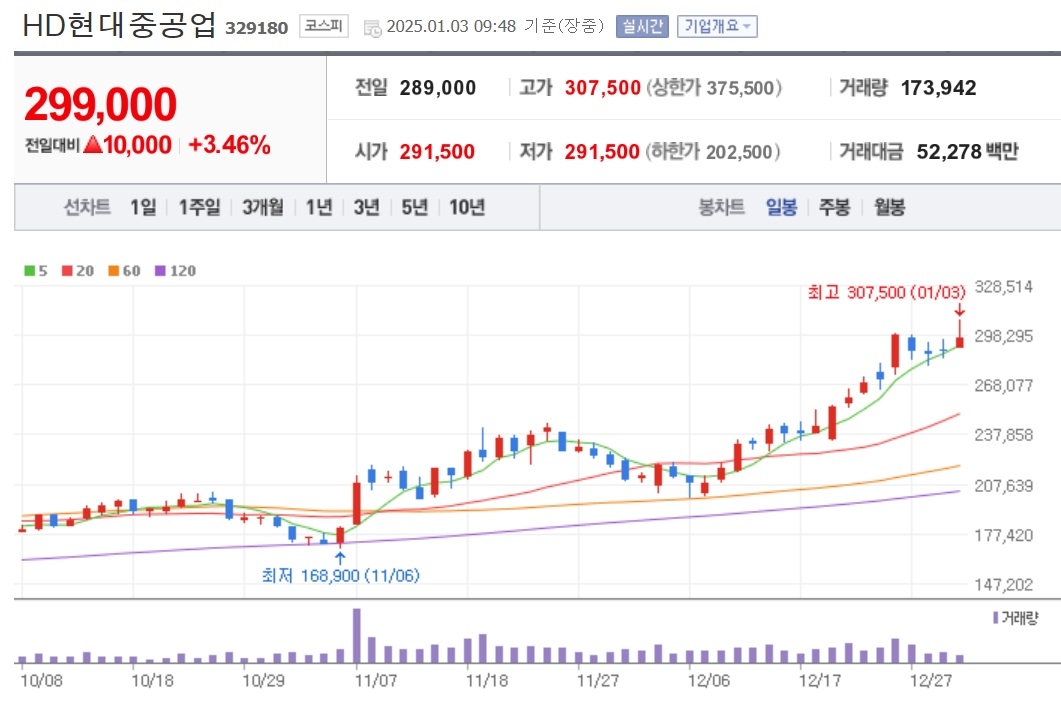
Task: Click the 11/07 date on the axis
Action: pos(376,680)
